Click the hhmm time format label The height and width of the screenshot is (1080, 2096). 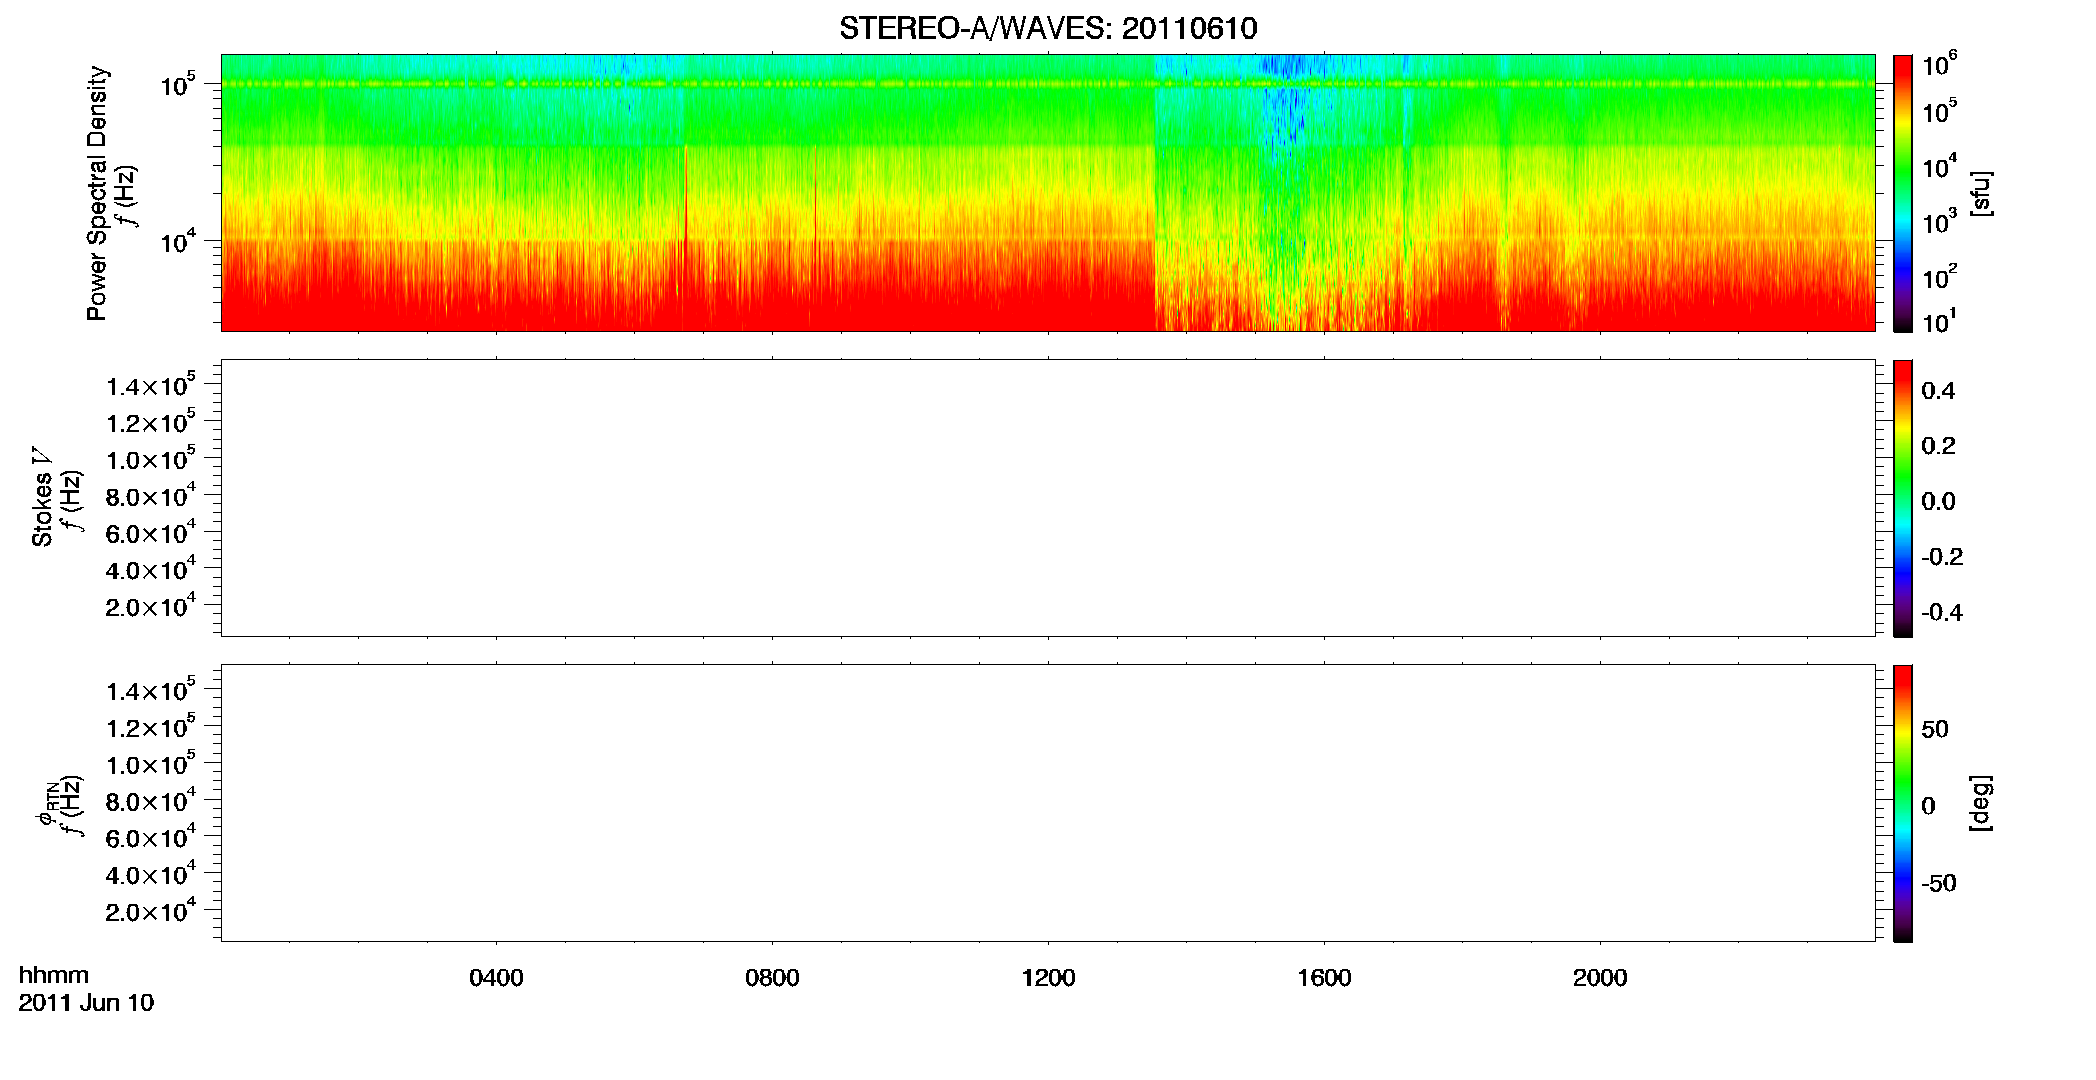click(x=54, y=975)
